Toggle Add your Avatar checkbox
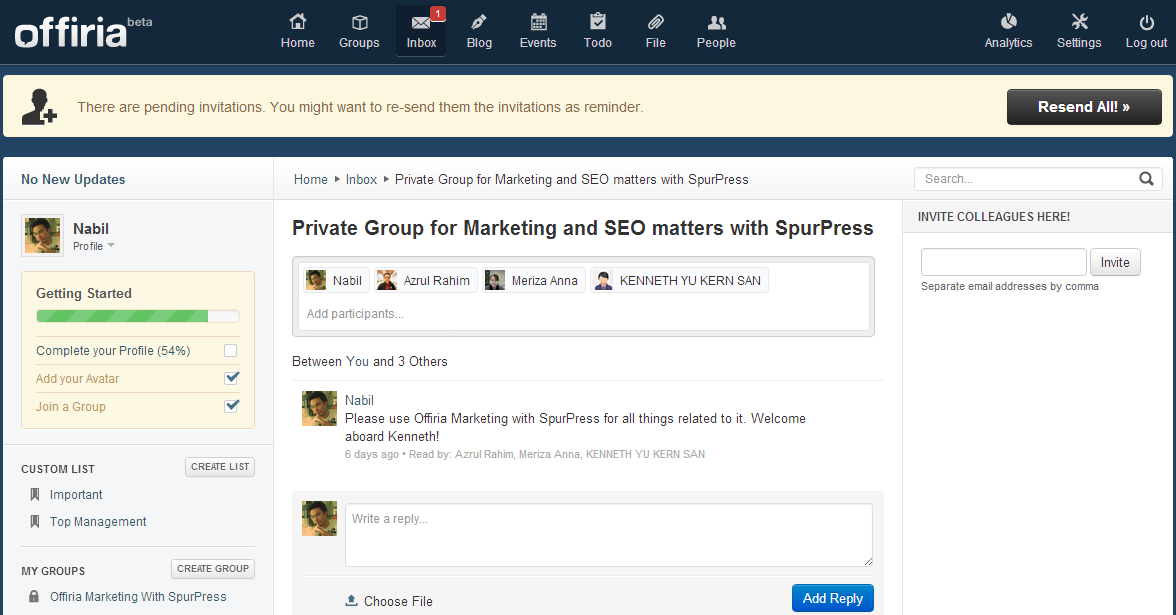The width and height of the screenshot is (1176, 615). coord(232,378)
